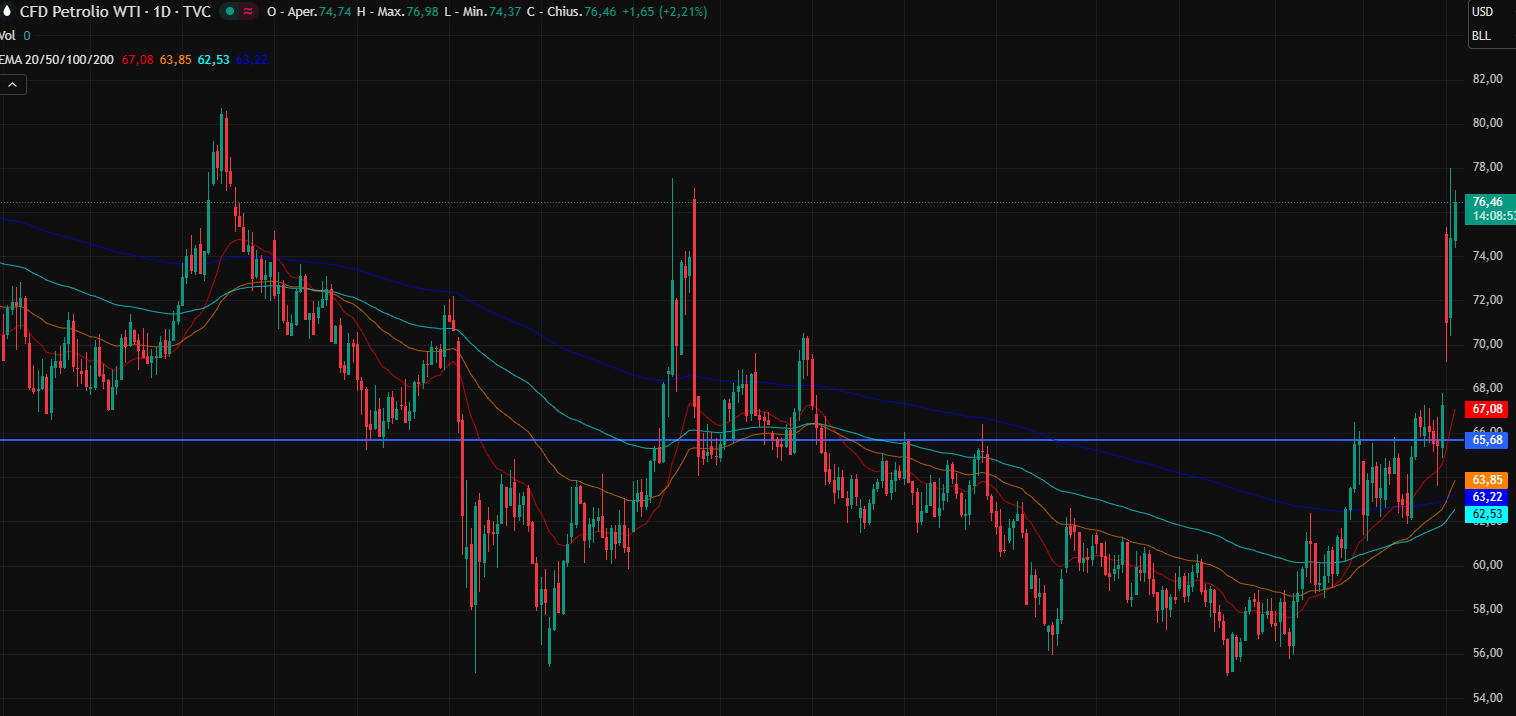The height and width of the screenshot is (716, 1516).
Task: Click the cyan 62,53 EMA price axis label
Action: tap(1486, 514)
